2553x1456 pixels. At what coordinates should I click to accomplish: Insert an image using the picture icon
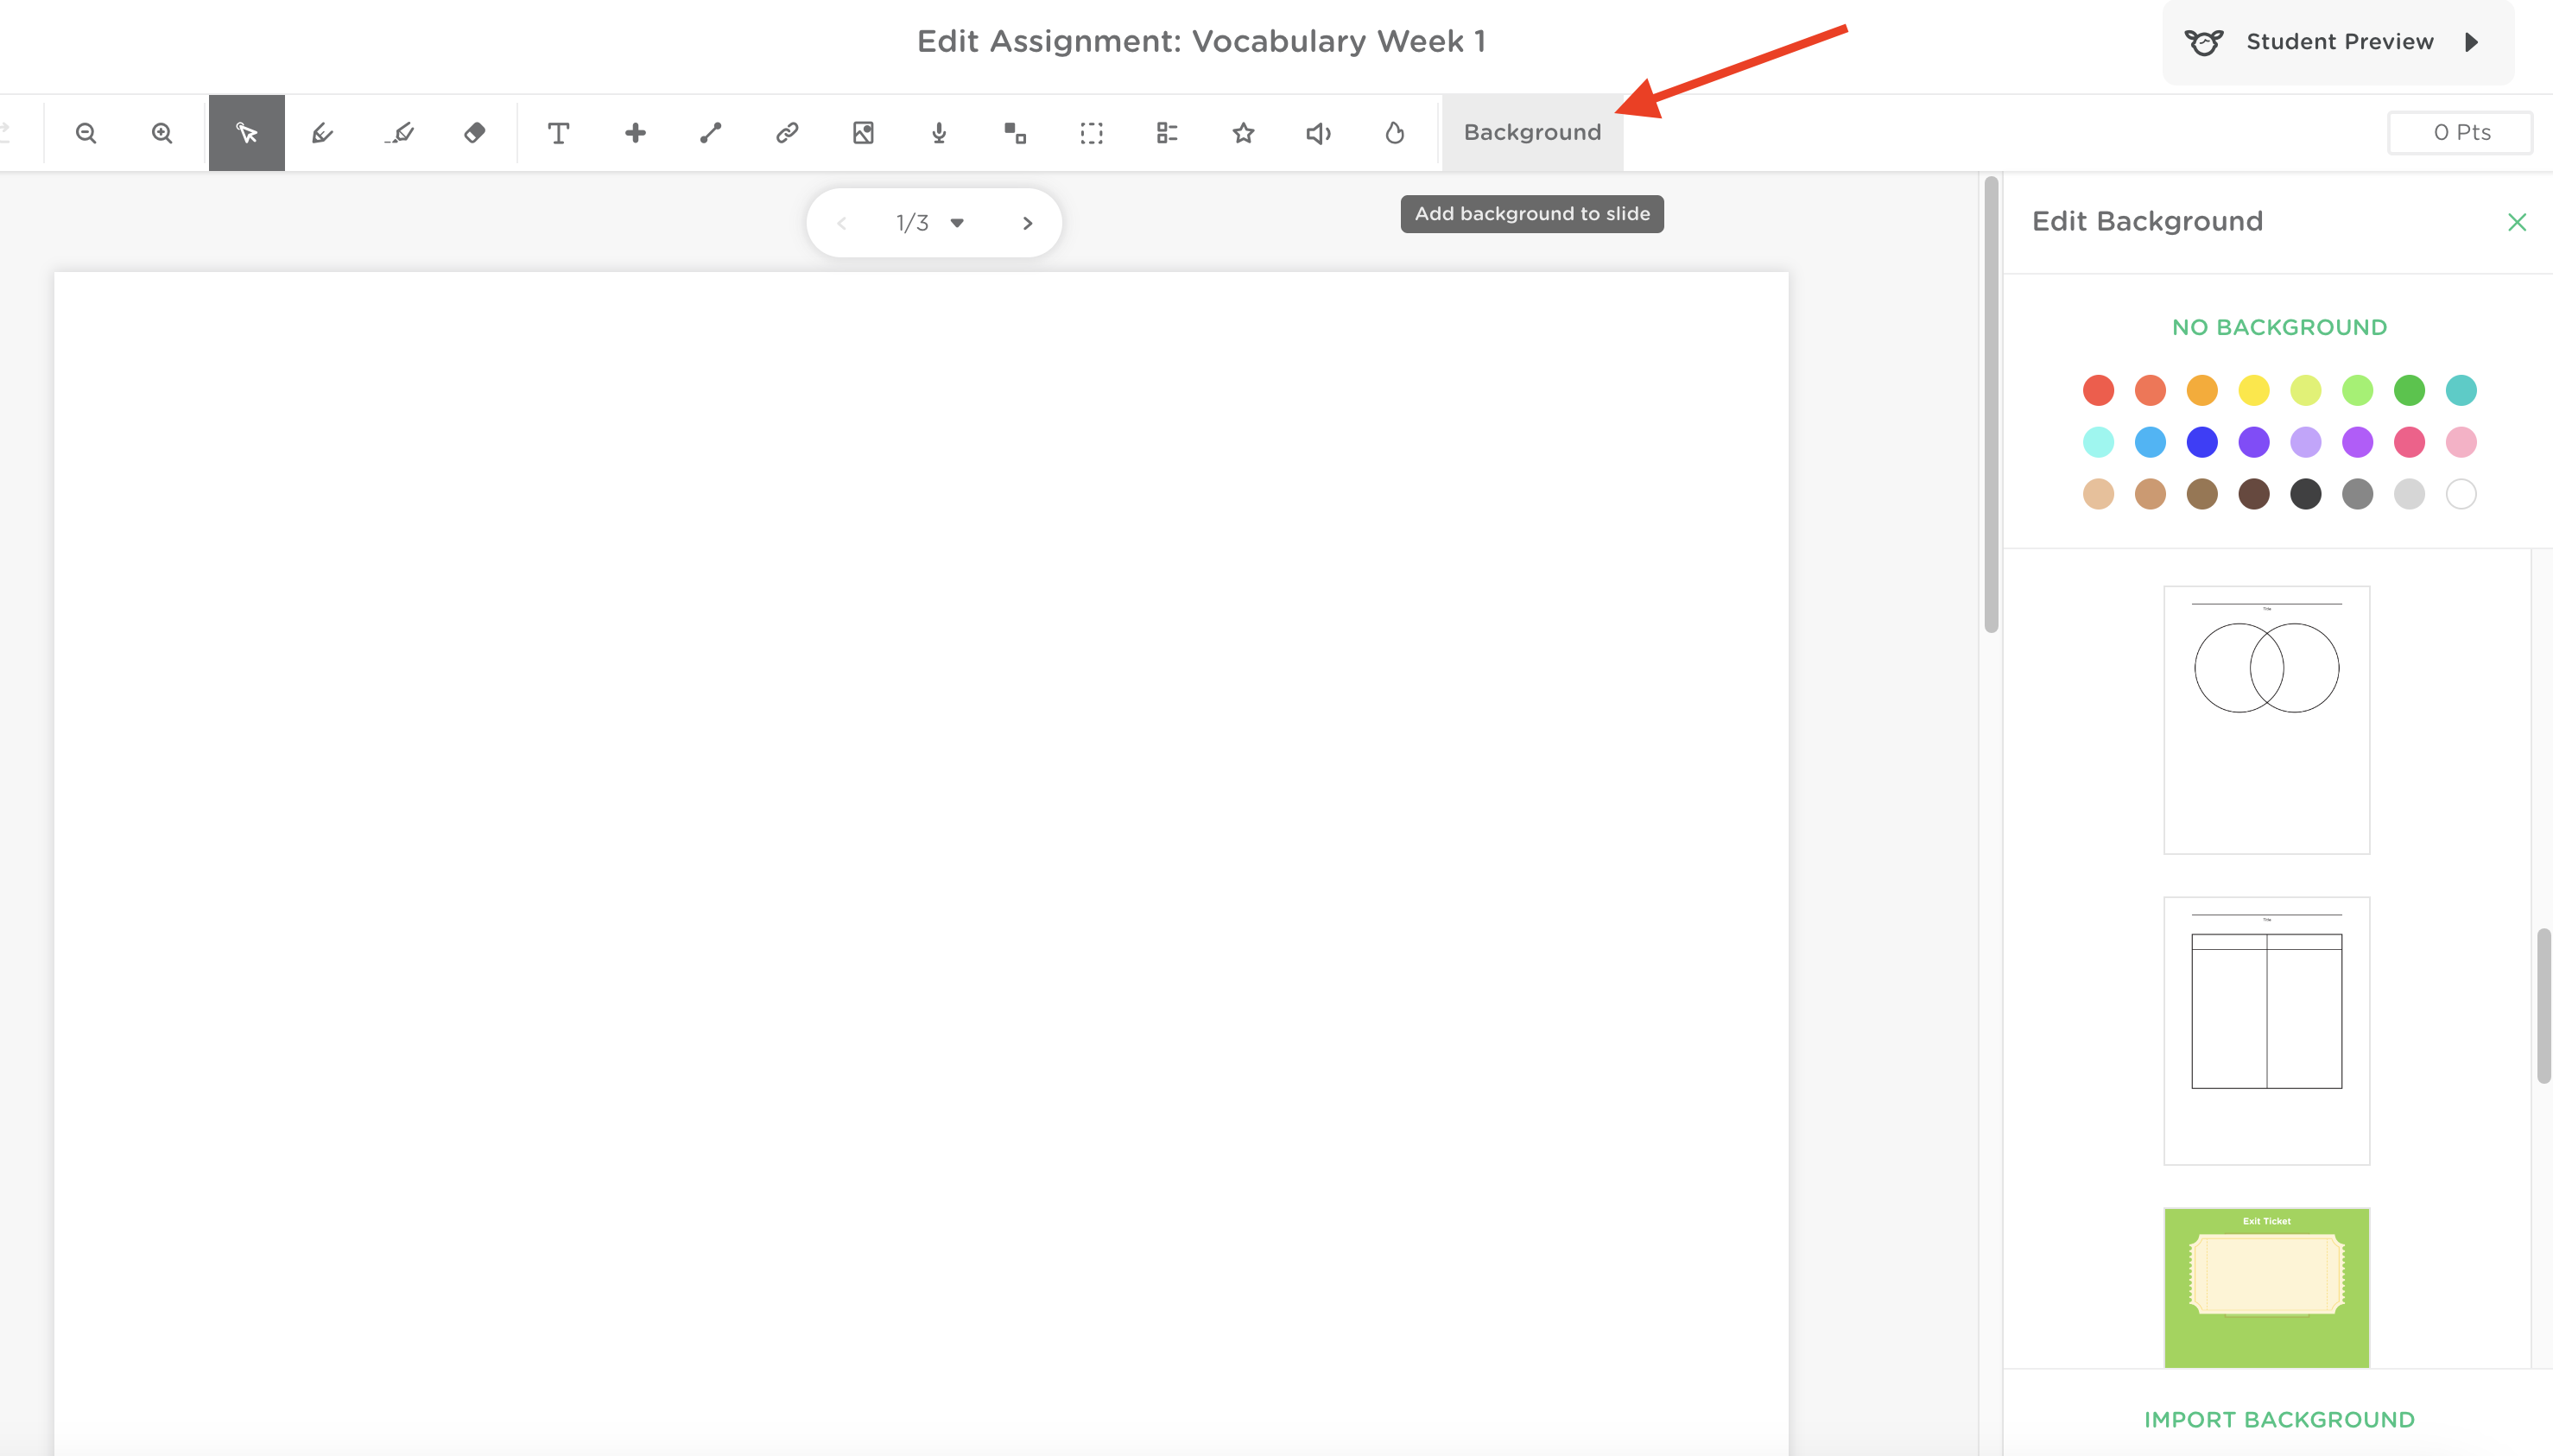[x=863, y=133]
